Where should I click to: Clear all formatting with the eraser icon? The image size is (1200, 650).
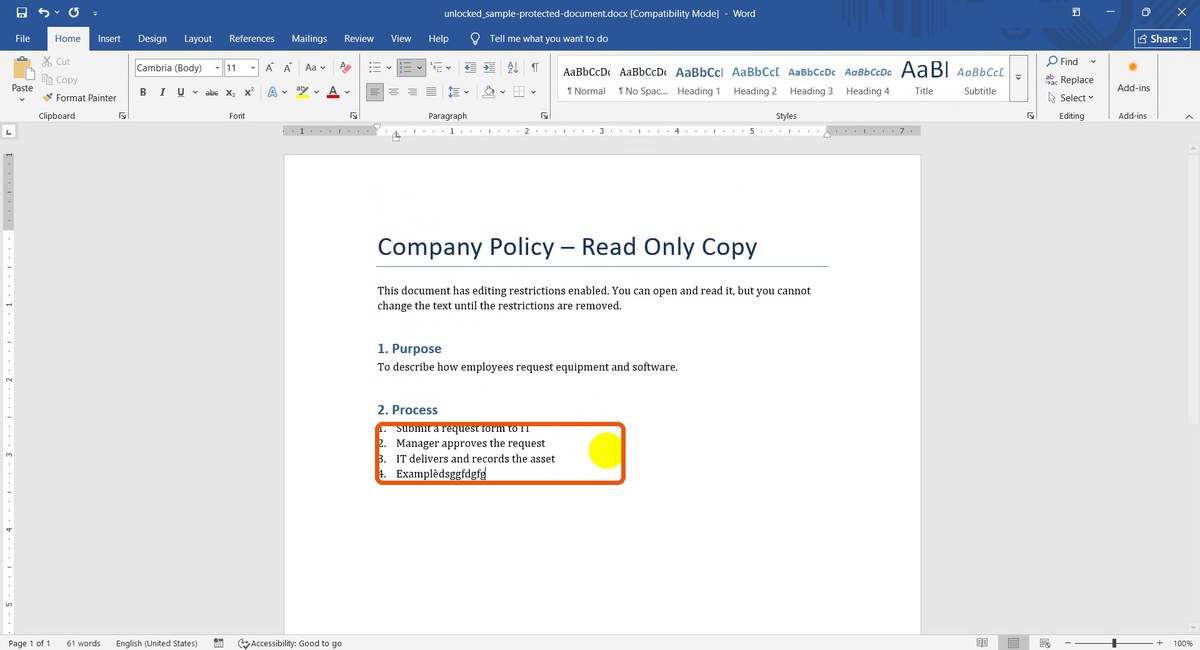345,68
